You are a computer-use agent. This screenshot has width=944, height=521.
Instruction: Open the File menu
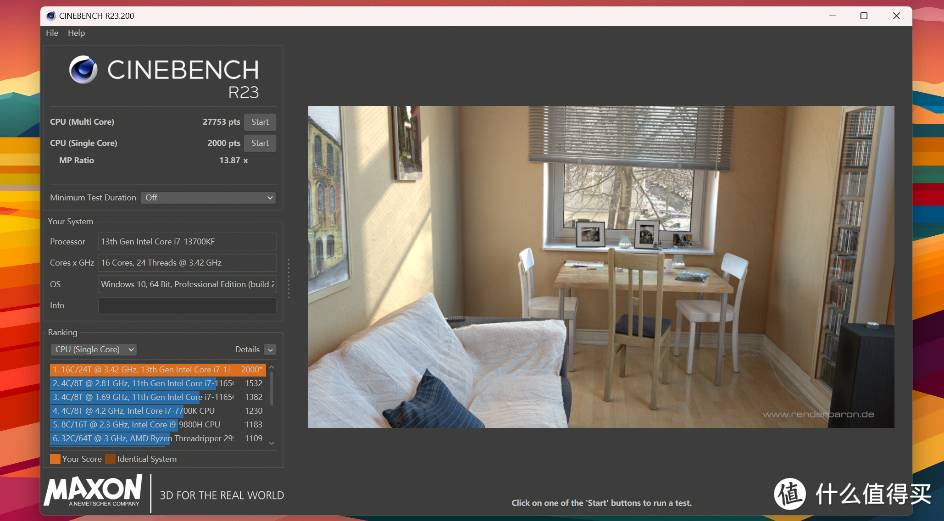pyautogui.click(x=52, y=33)
